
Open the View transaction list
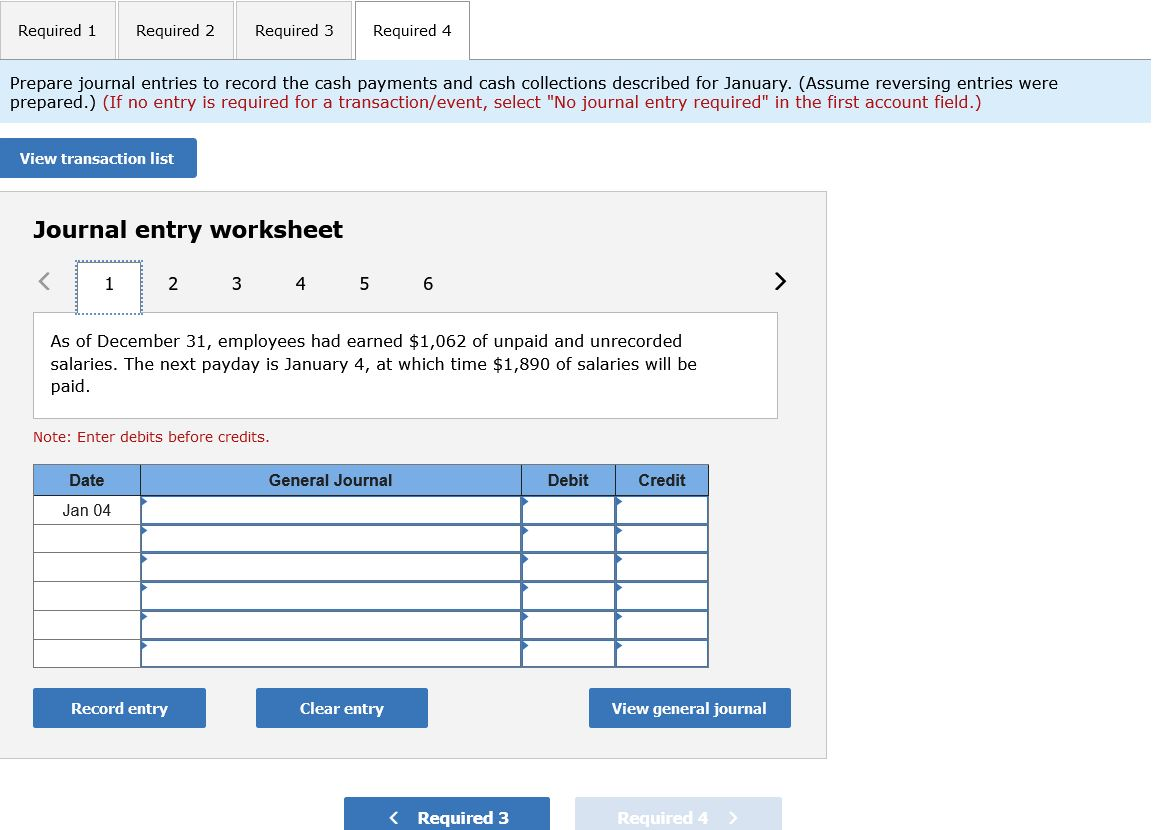(98, 158)
